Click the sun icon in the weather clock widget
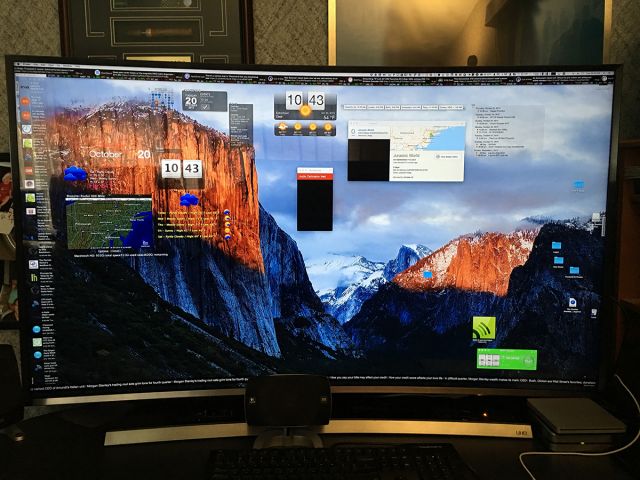640x480 pixels. point(305,111)
